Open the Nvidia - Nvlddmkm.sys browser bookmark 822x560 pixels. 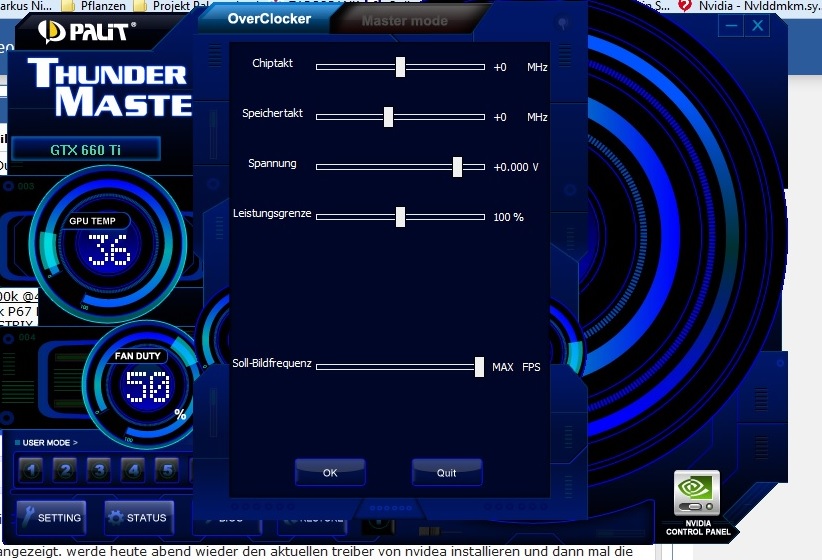coord(750,6)
